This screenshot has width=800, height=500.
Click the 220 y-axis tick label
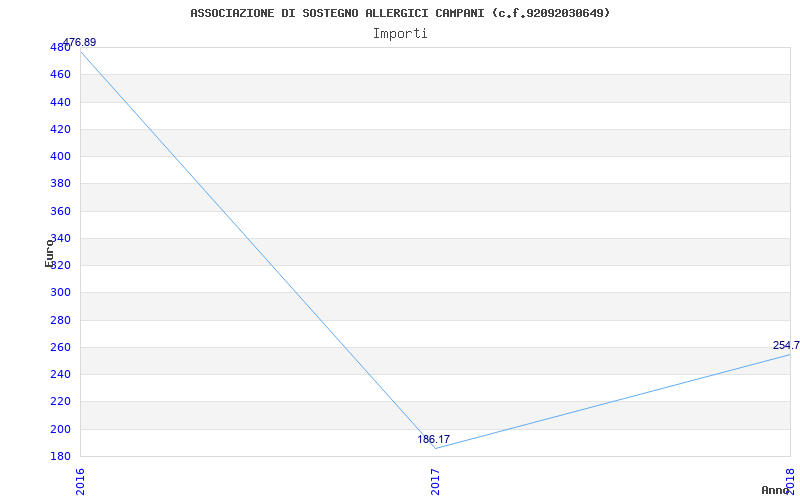click(x=60, y=402)
